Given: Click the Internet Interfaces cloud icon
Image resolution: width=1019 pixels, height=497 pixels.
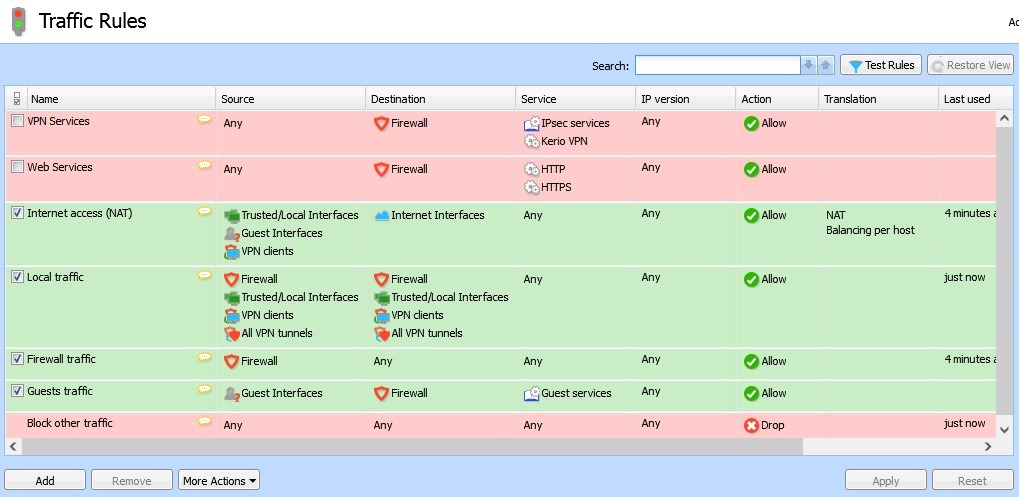Looking at the screenshot, I should [x=381, y=216].
